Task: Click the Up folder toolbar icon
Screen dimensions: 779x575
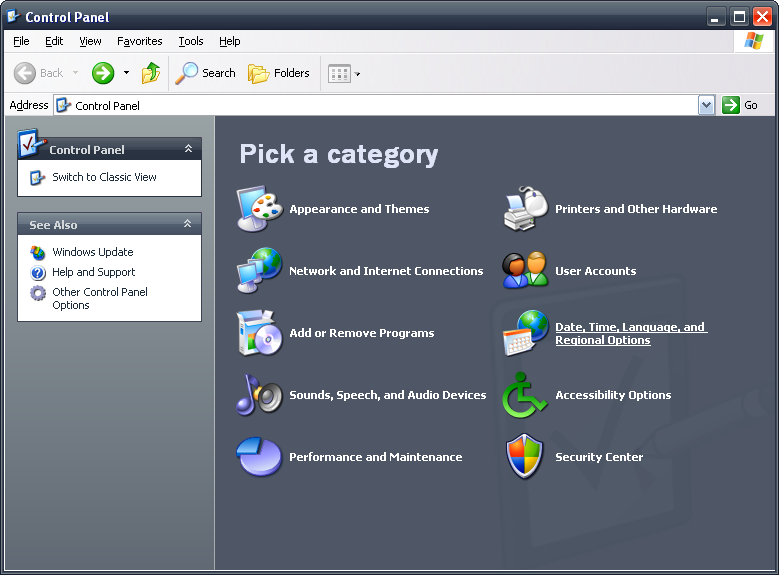Action: (x=151, y=73)
